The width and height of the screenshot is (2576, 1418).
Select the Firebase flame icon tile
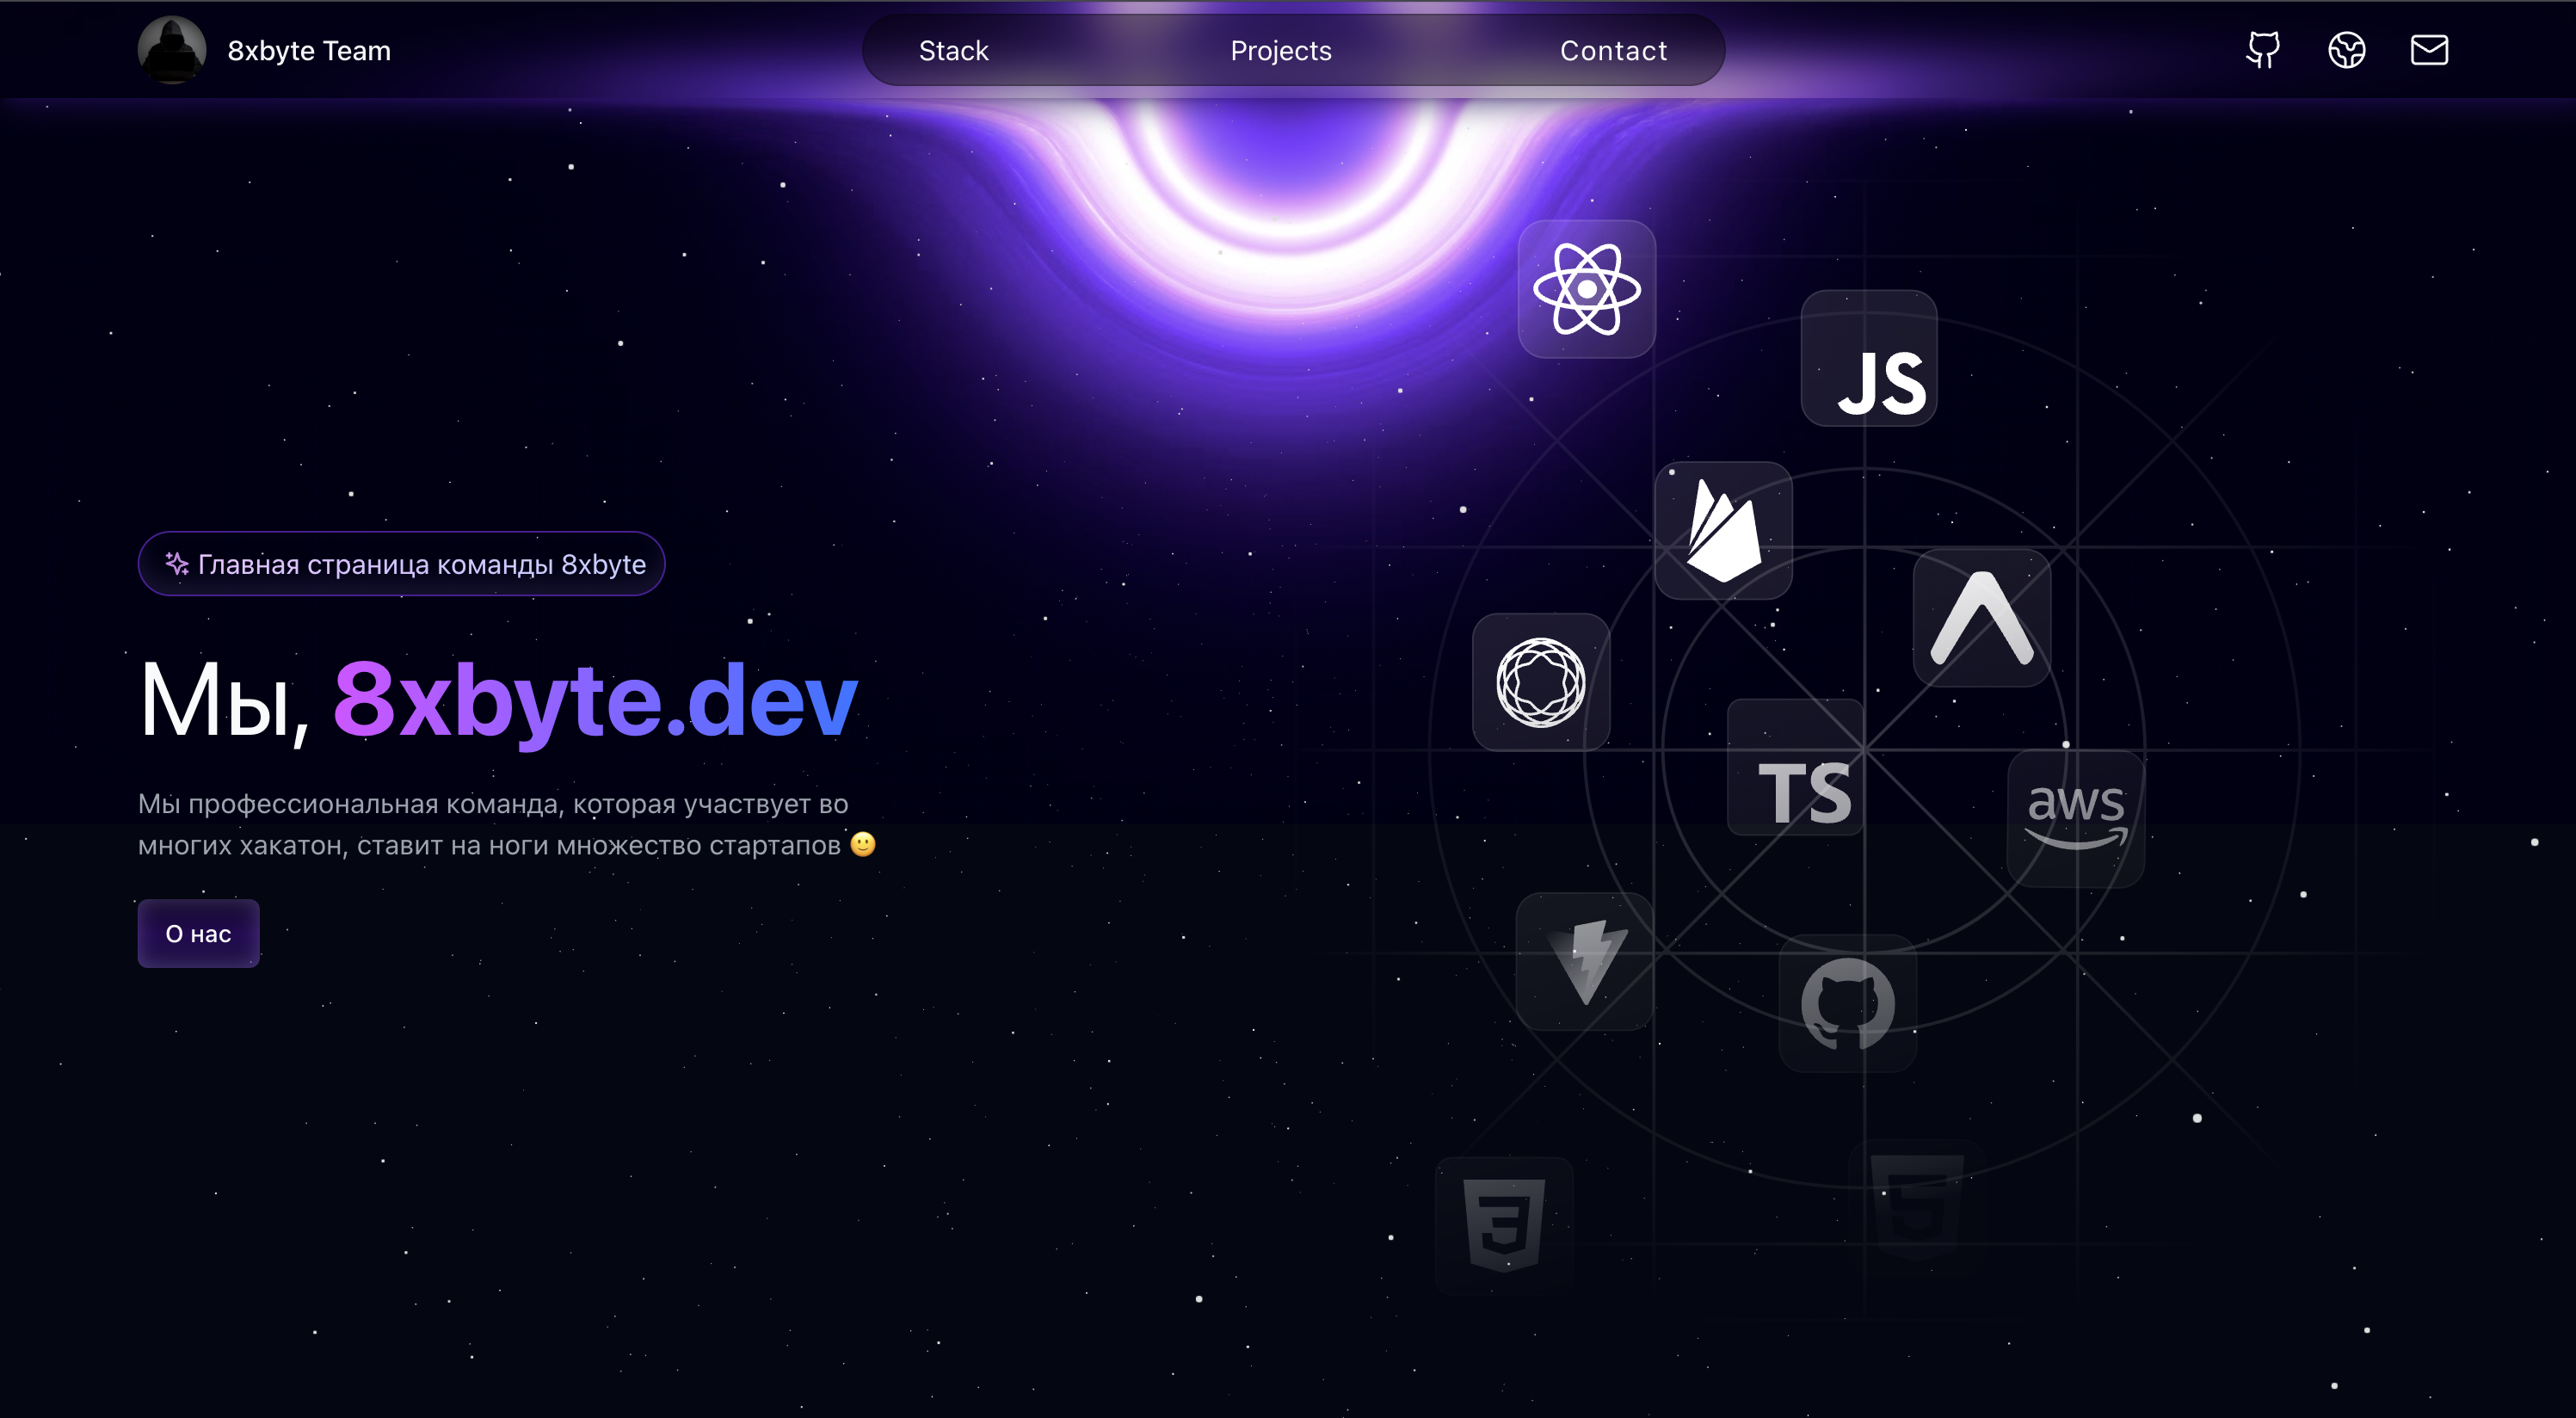click(x=1723, y=530)
